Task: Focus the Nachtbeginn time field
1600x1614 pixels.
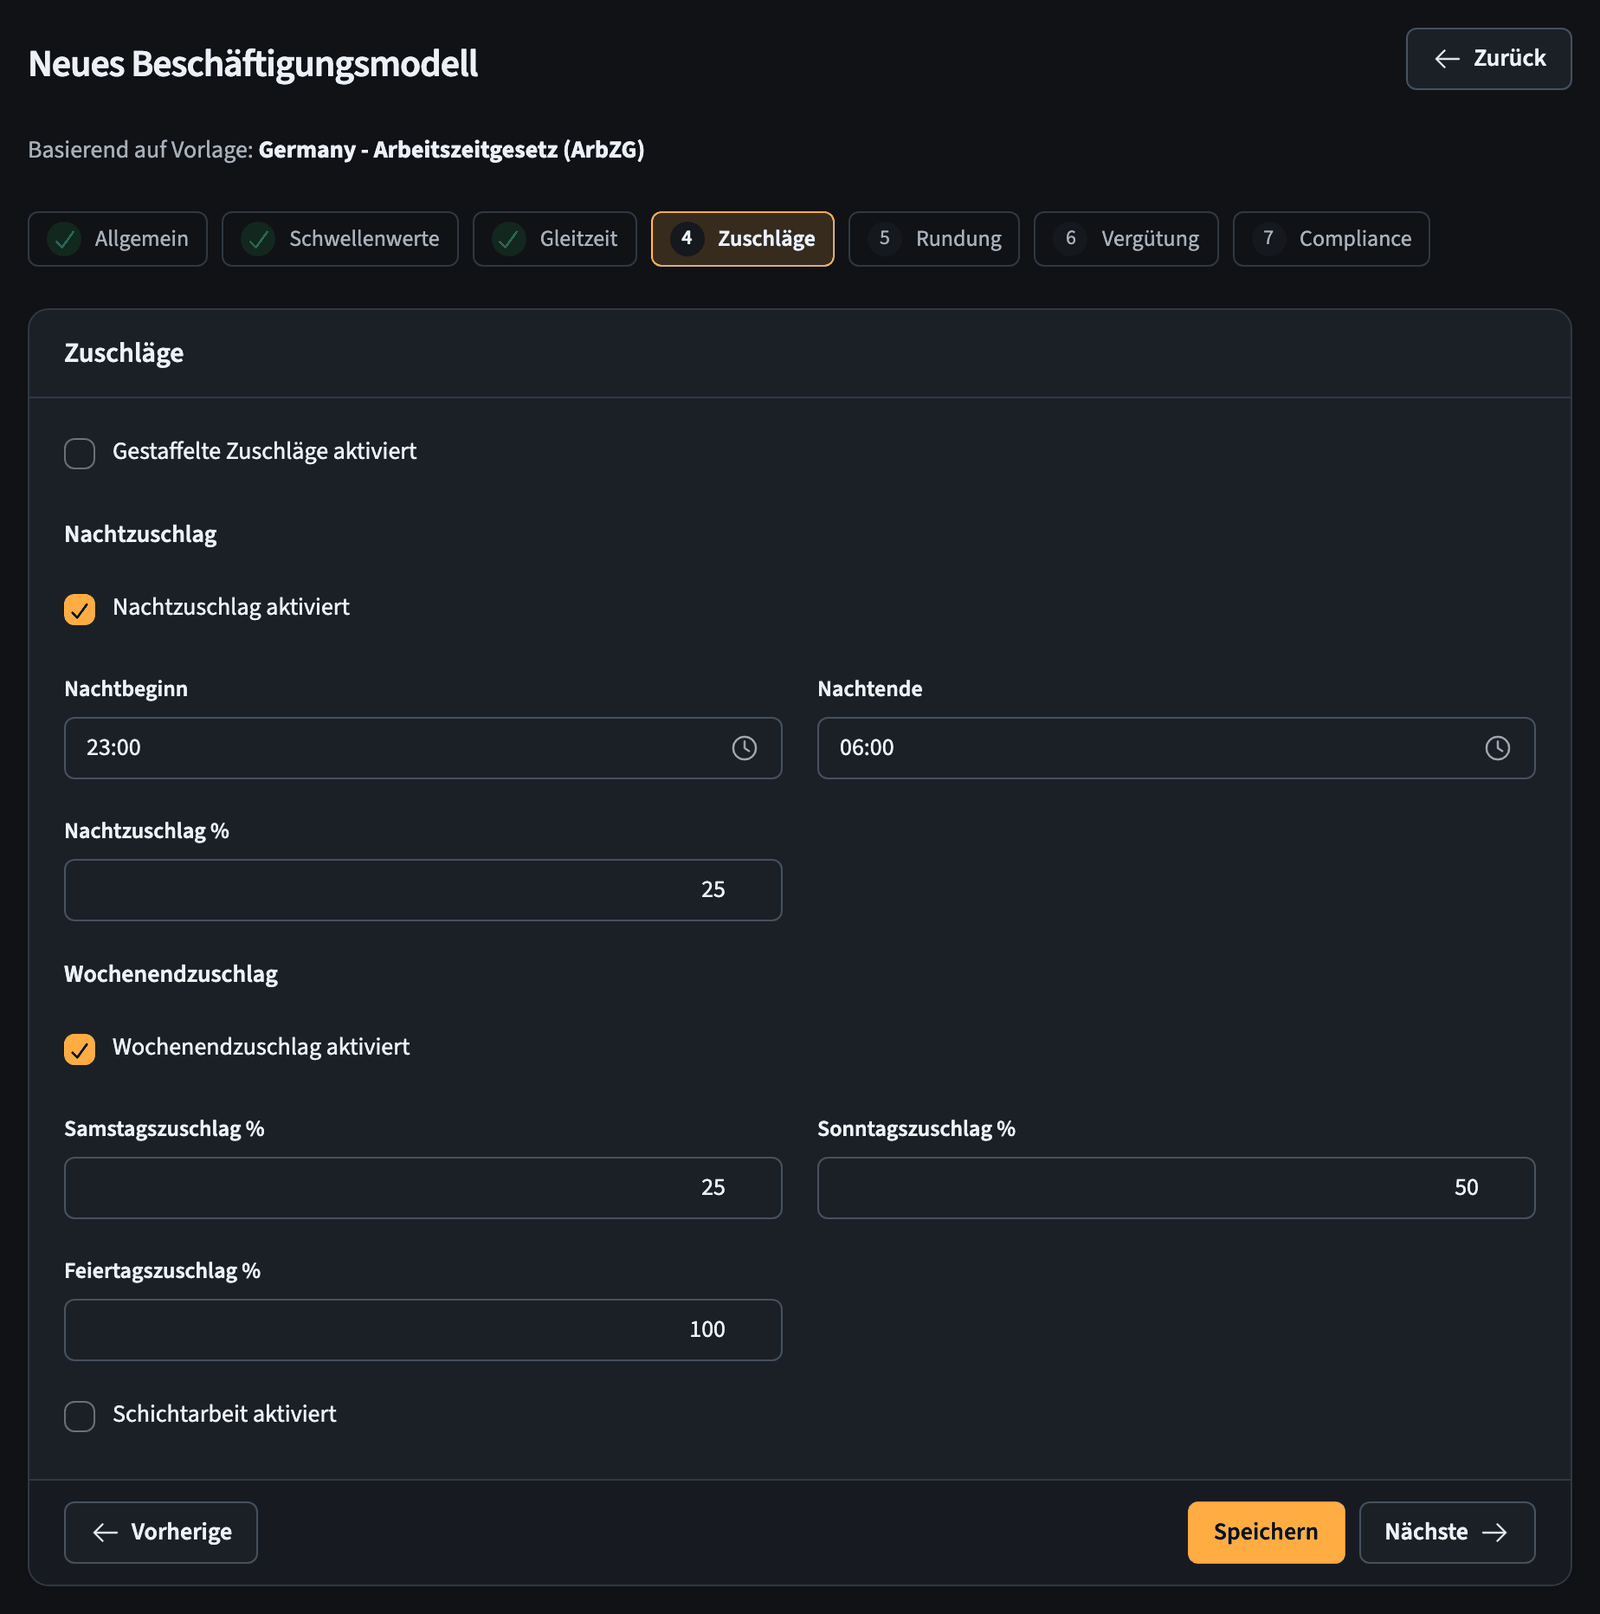Action: (423, 748)
